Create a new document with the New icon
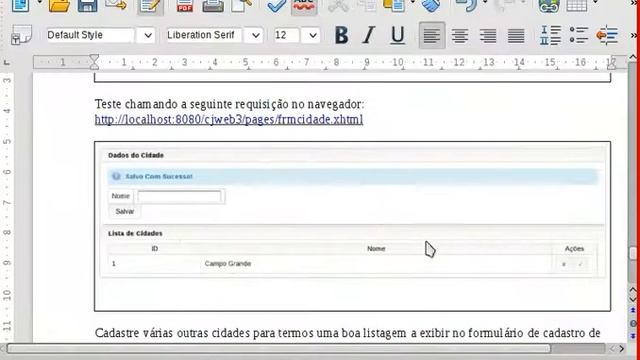 (x=20, y=5)
